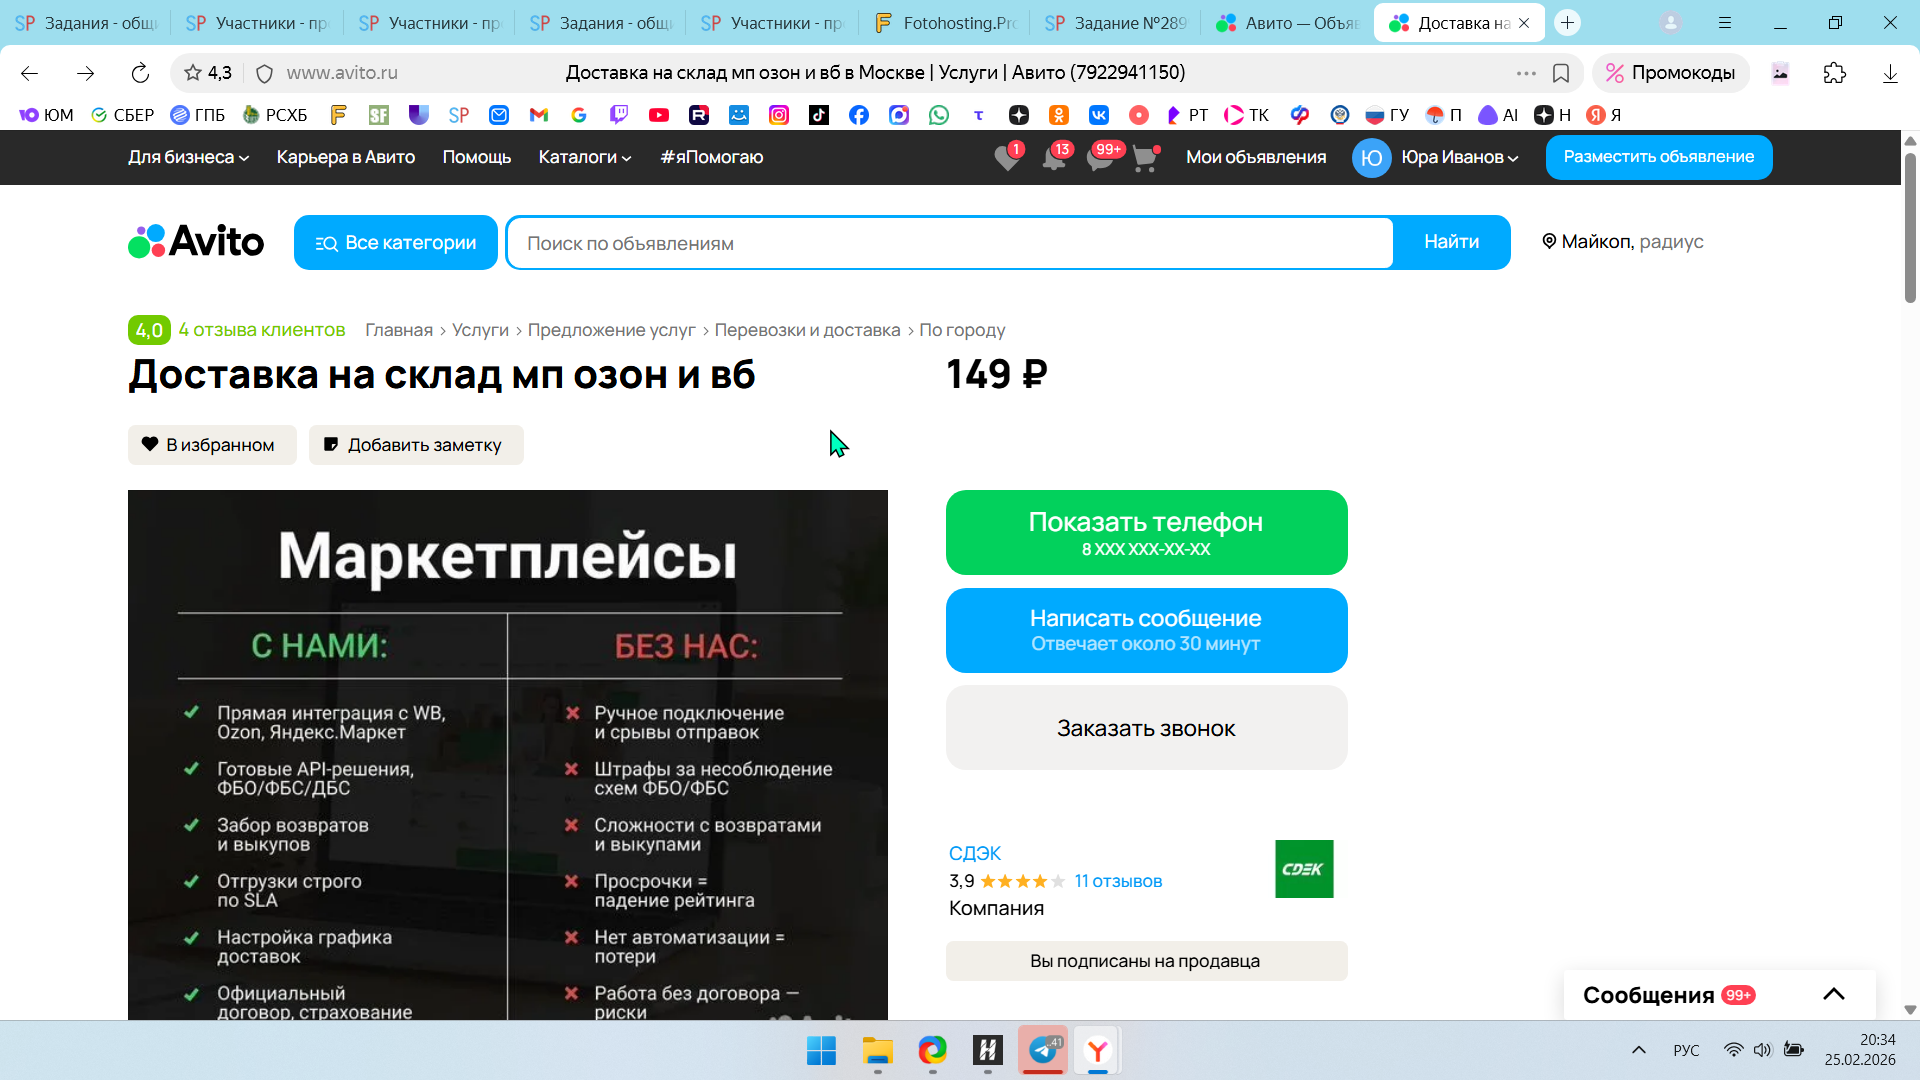Click the "Поиск по объявлениям" search field

pos(948,243)
